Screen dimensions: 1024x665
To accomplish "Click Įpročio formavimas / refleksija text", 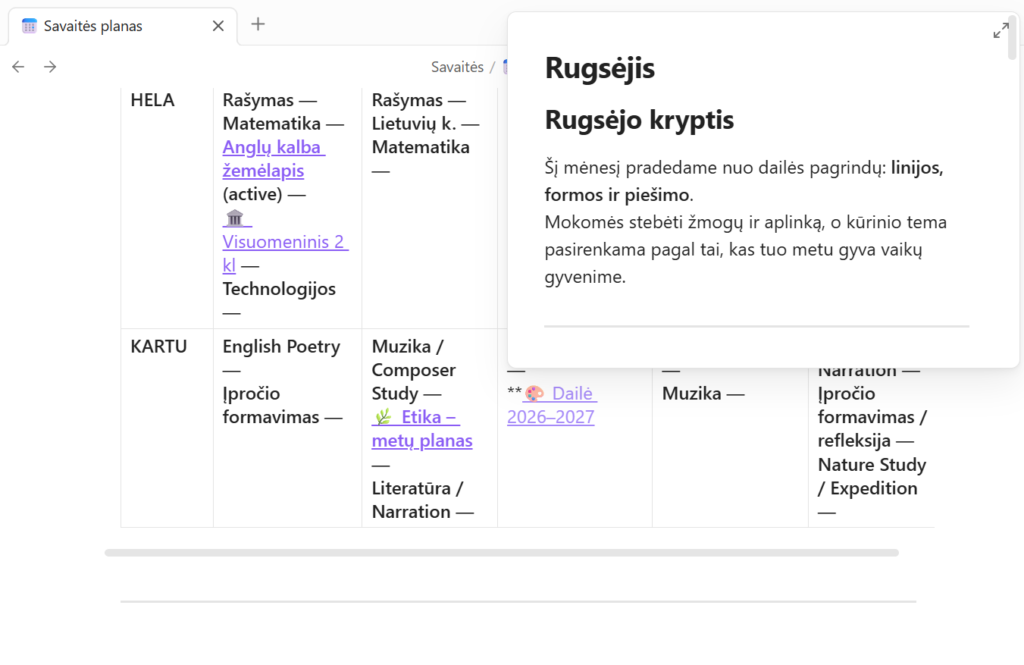I will pos(872,417).
